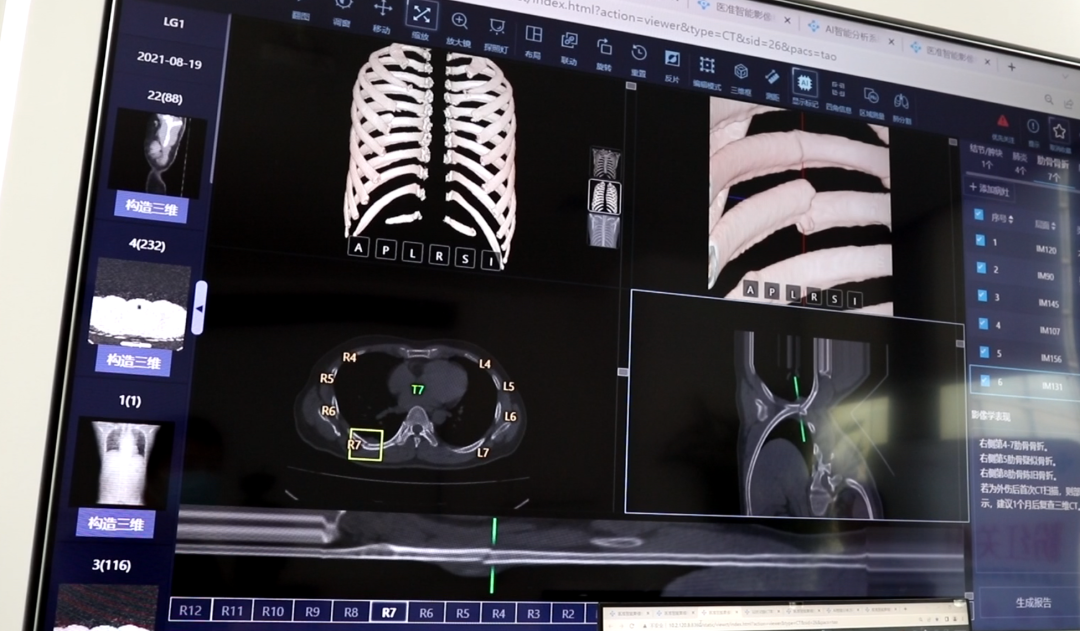Open series 4(232) thumbnail
Image resolution: width=1080 pixels, height=631 pixels.
click(x=141, y=302)
